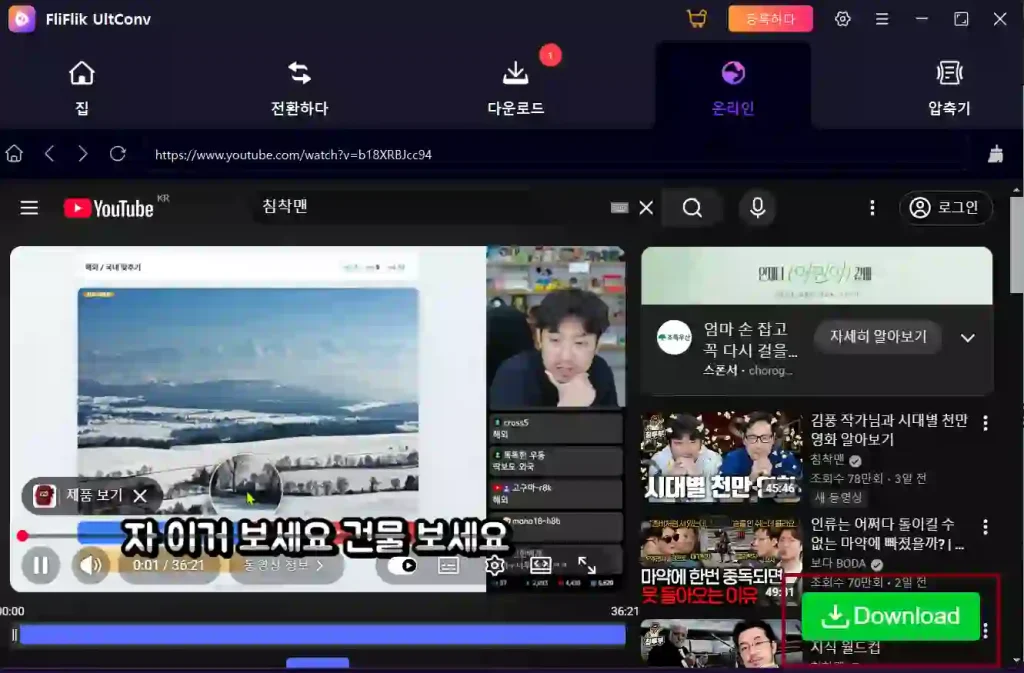1024x673 pixels.
Task: Open the shopping cart icon in title bar
Action: (x=696, y=19)
